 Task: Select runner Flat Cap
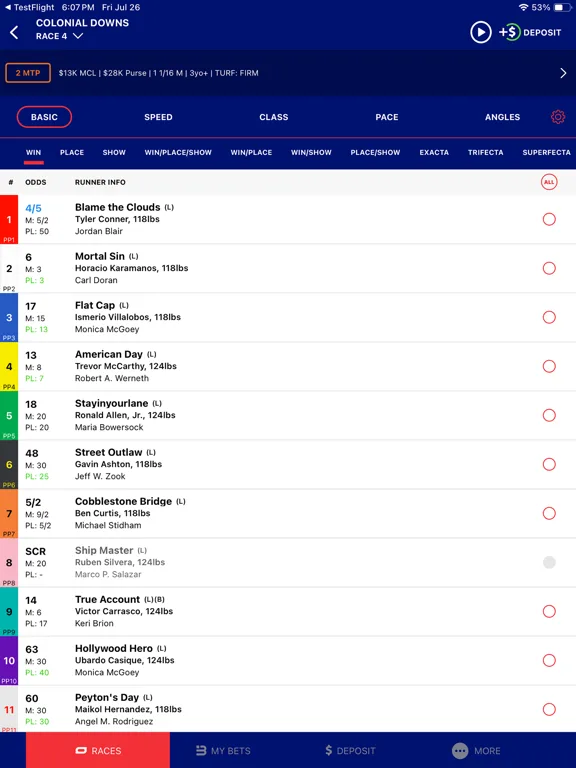click(x=549, y=317)
